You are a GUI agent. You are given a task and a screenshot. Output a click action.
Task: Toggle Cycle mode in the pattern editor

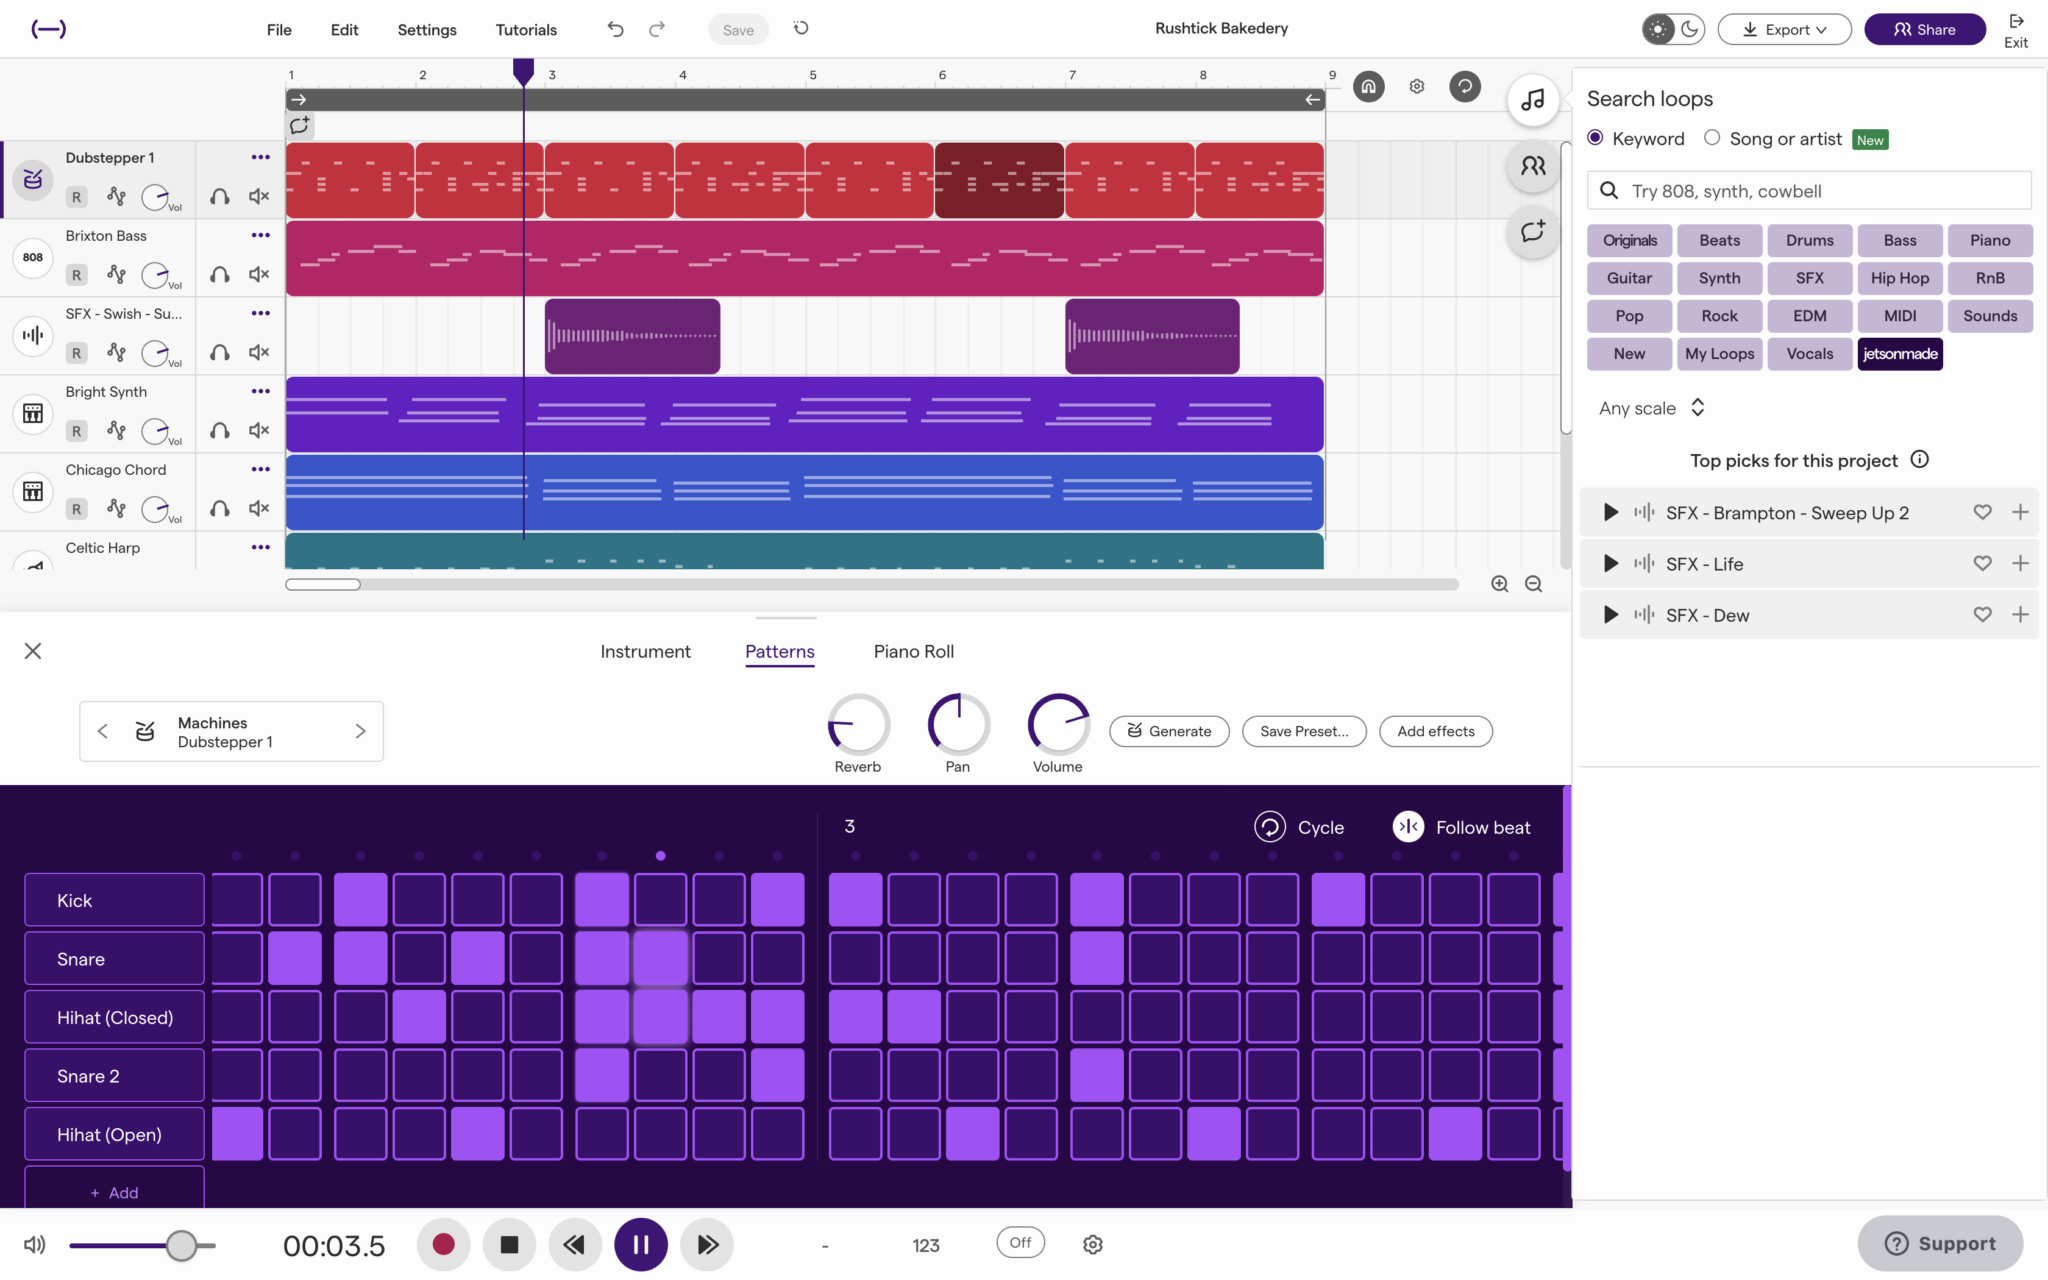point(1268,826)
